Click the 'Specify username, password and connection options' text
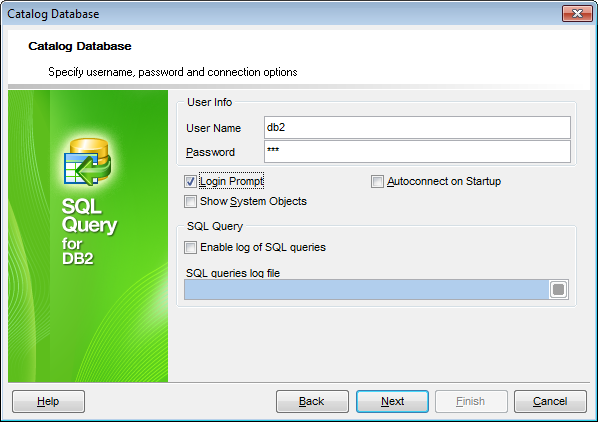The width and height of the screenshot is (598, 422). (173, 72)
